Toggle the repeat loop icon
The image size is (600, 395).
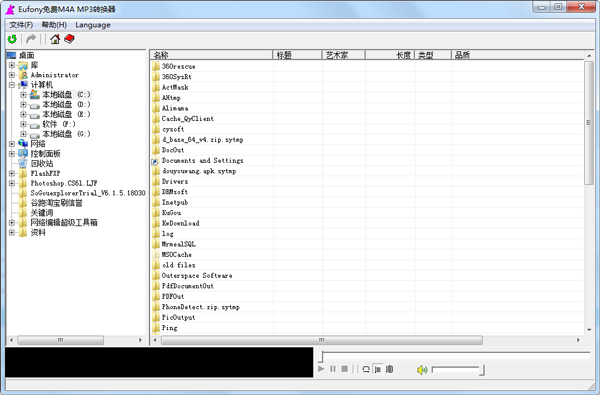366,369
